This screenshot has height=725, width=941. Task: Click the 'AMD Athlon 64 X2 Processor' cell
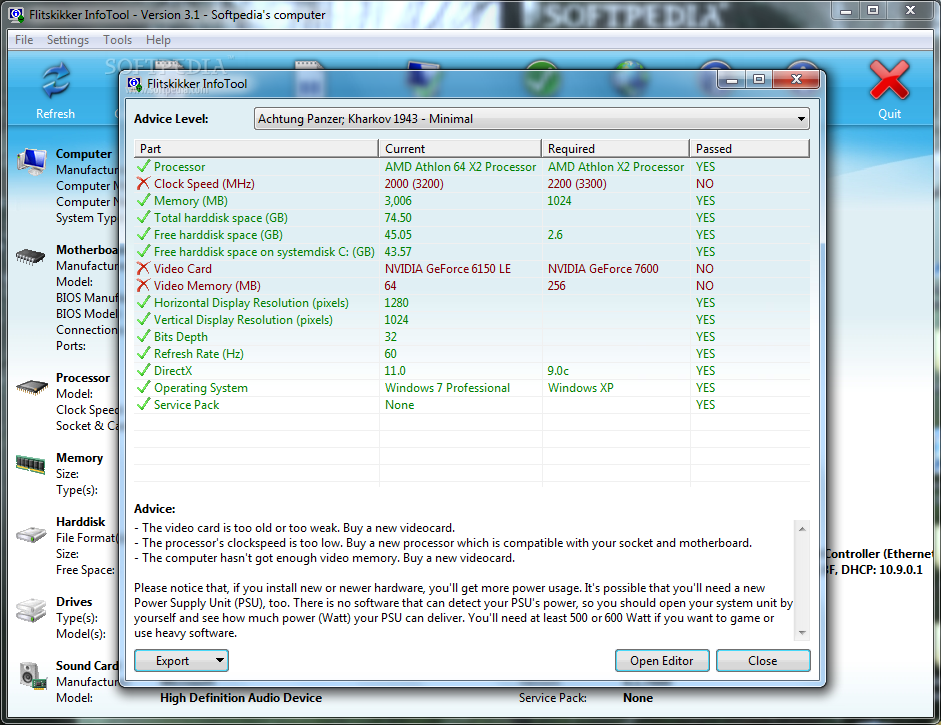pyautogui.click(x=460, y=167)
